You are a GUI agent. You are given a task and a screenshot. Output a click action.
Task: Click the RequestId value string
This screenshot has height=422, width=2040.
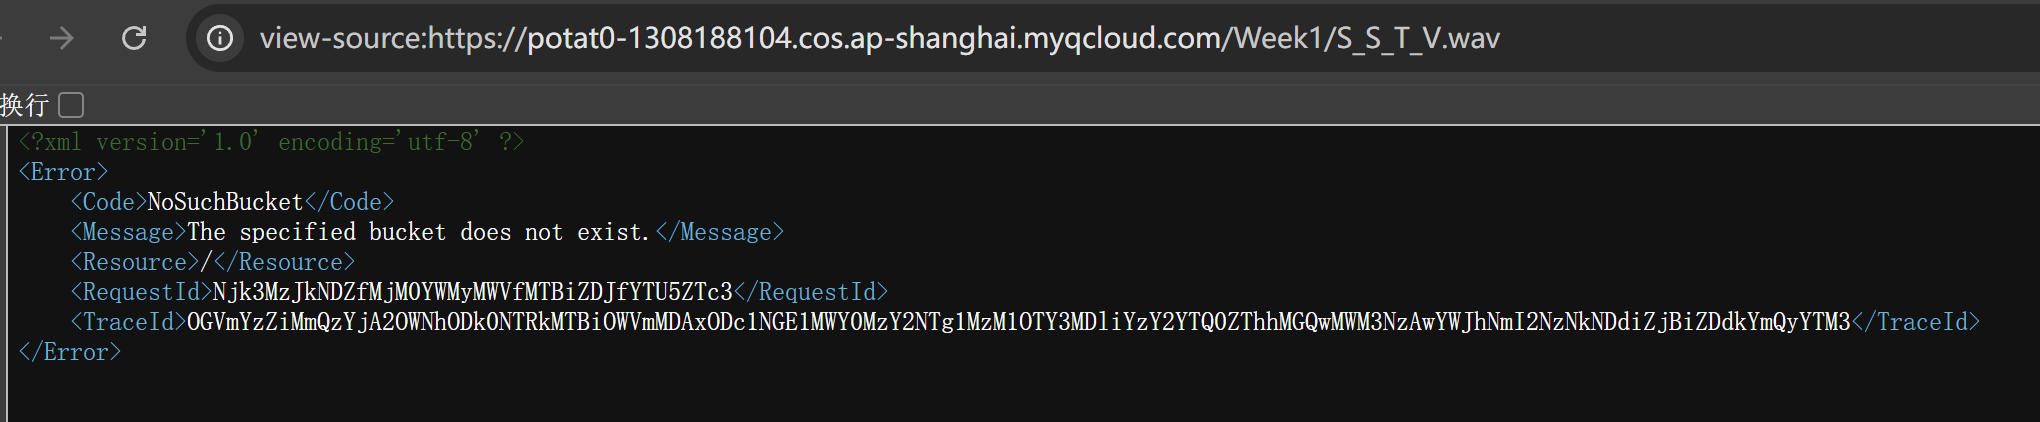click(472, 292)
